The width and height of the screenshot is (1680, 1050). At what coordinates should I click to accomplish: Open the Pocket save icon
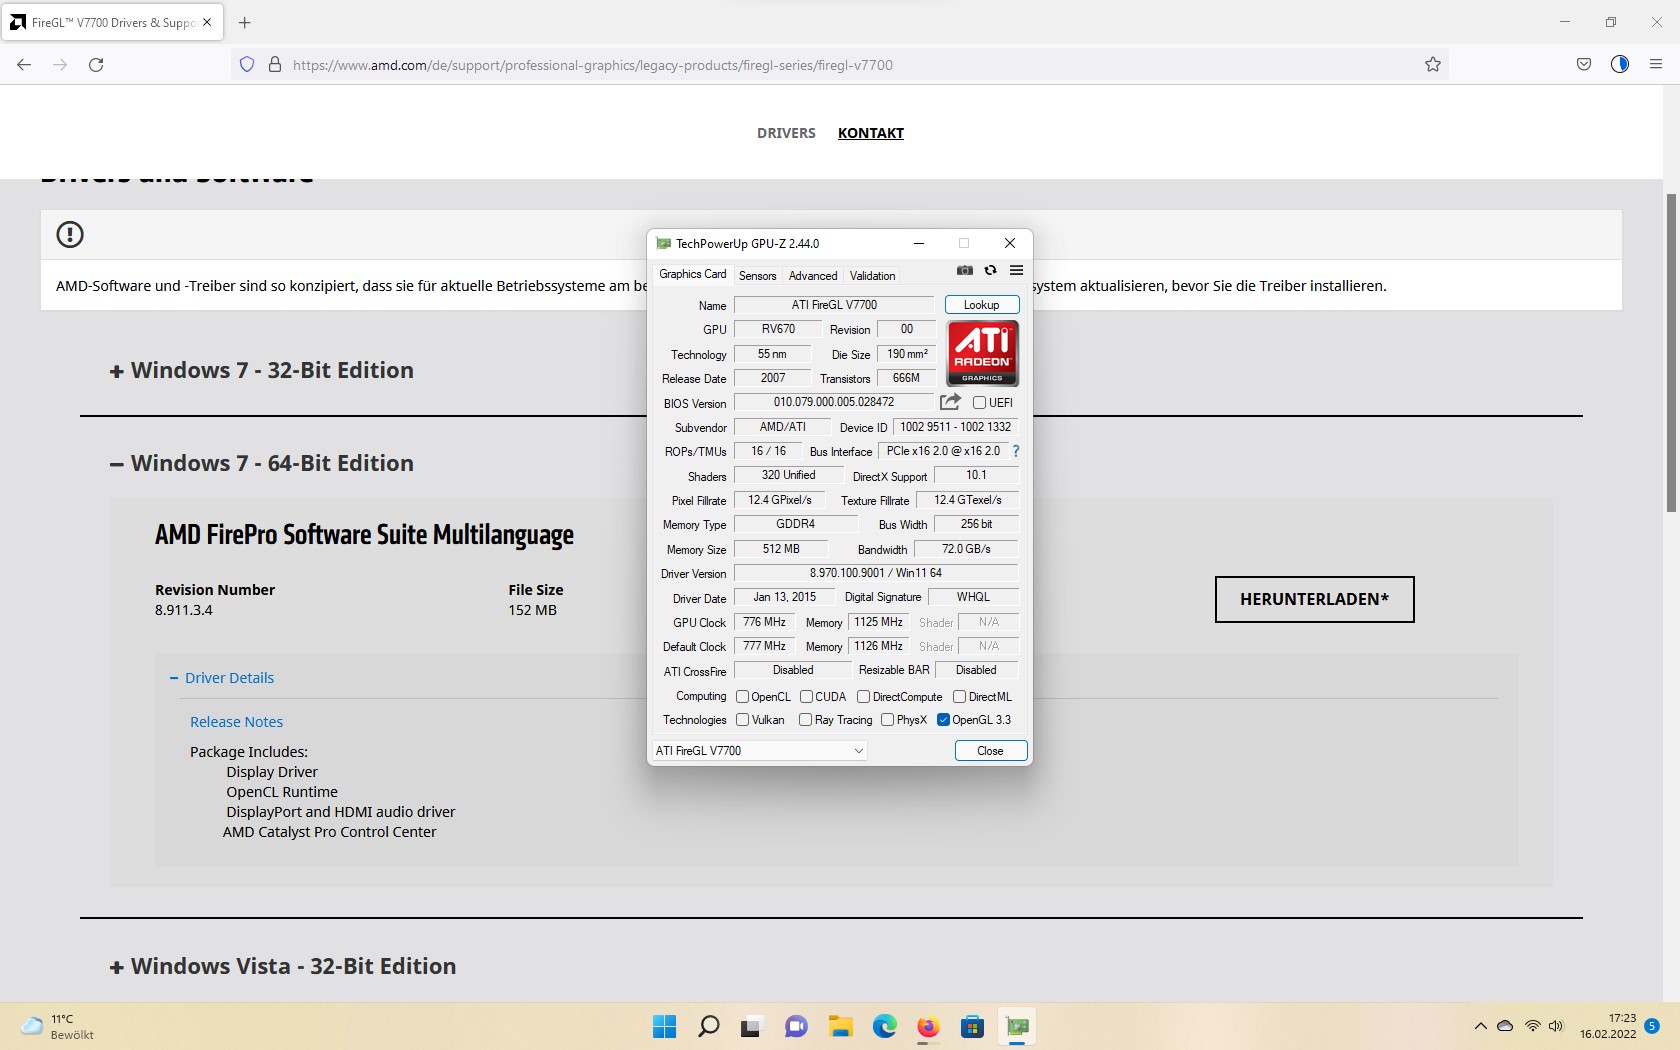[x=1584, y=64]
